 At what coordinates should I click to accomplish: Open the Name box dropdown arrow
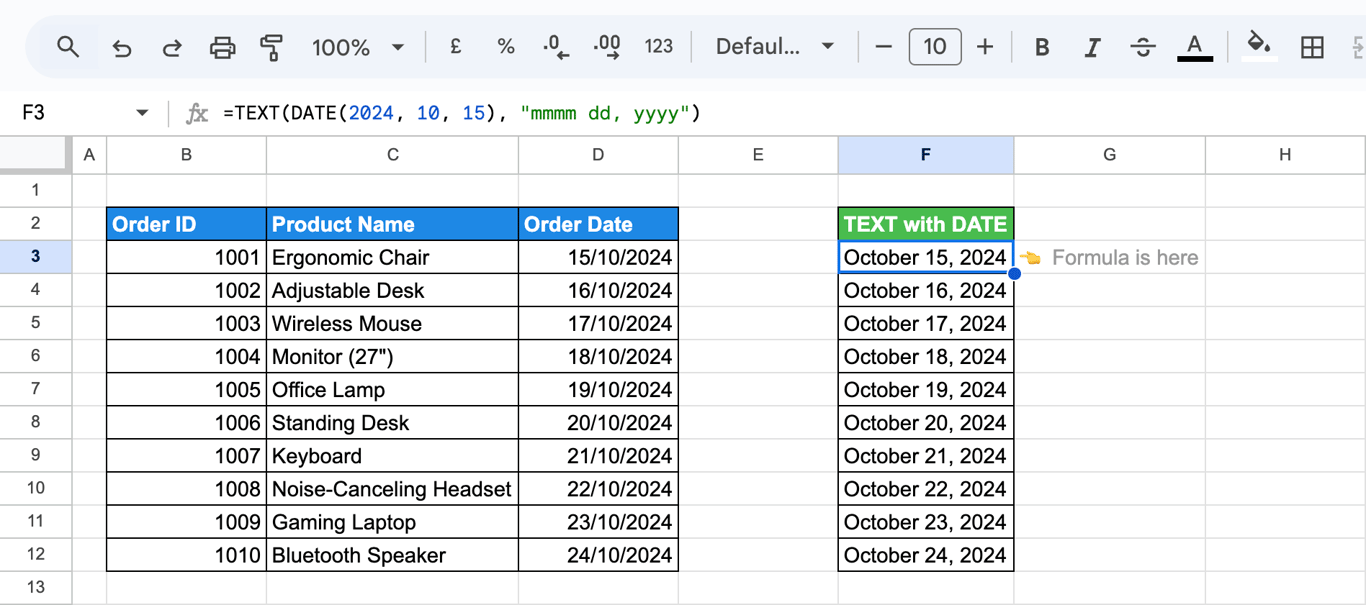pos(141,113)
